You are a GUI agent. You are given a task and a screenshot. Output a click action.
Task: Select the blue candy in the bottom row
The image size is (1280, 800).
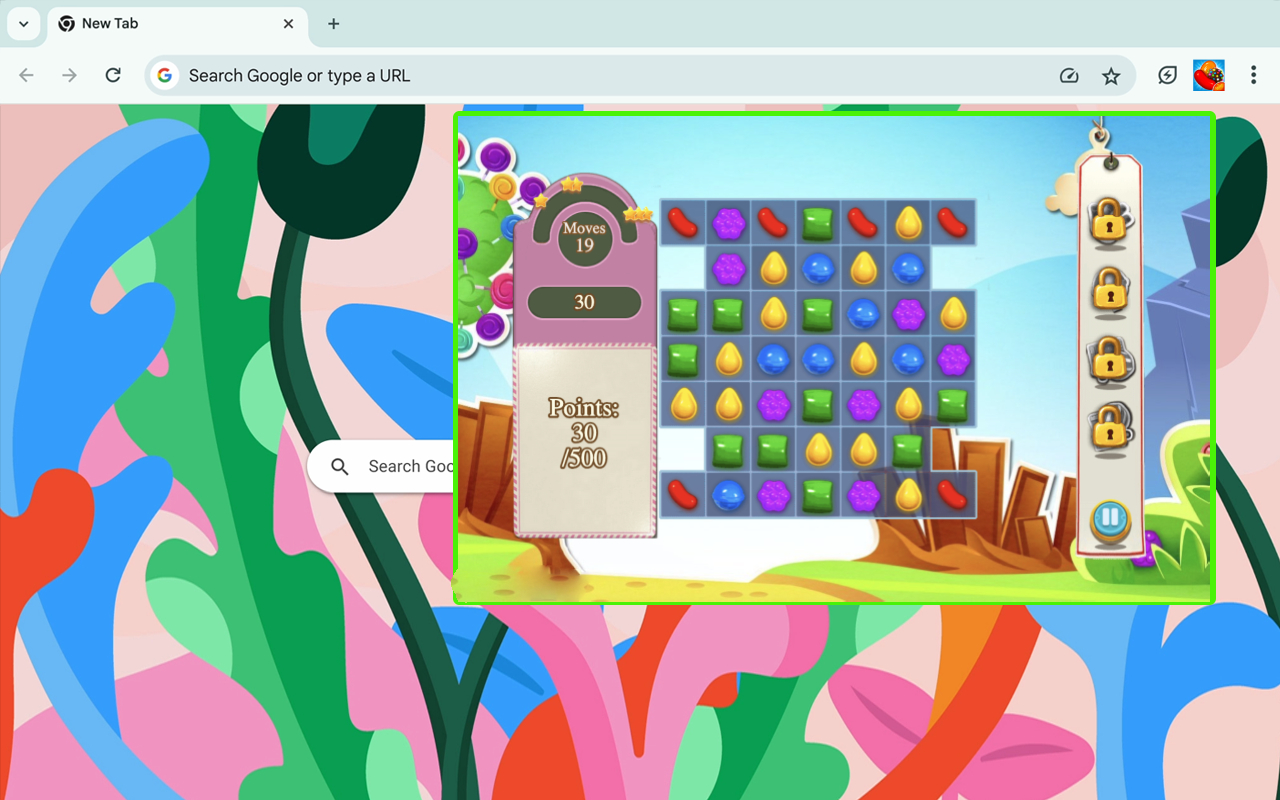[x=729, y=494]
